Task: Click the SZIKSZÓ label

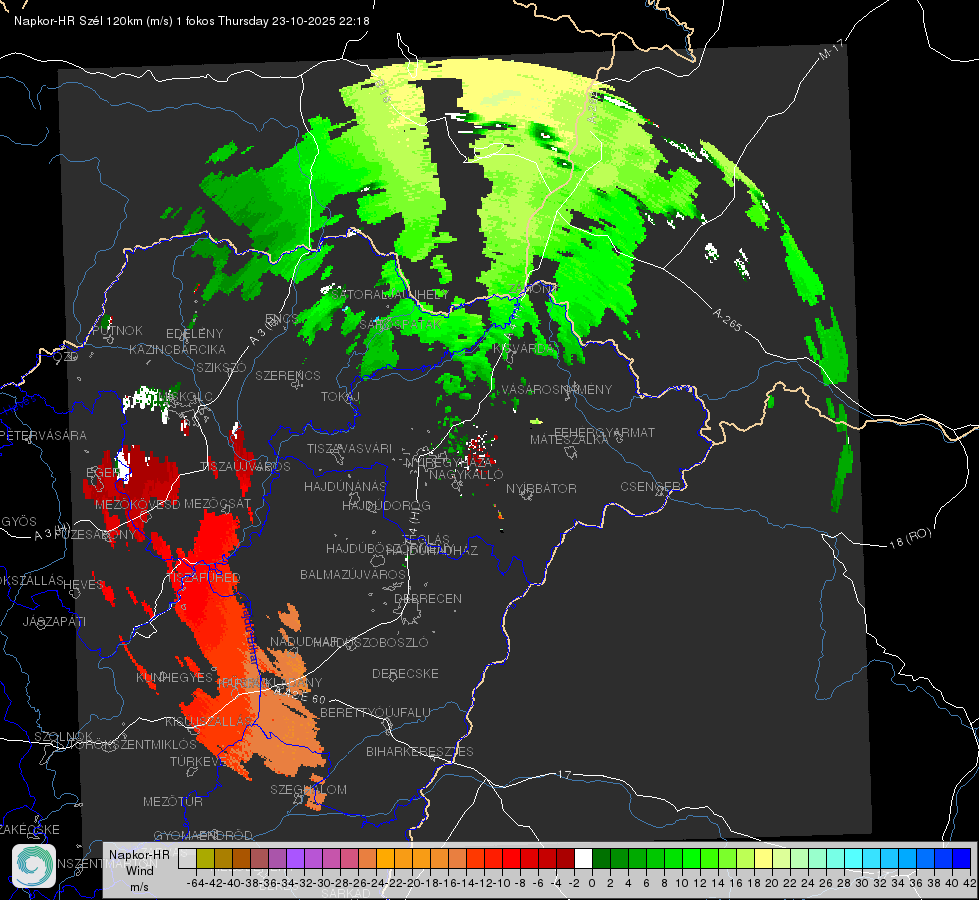Action: [221, 367]
